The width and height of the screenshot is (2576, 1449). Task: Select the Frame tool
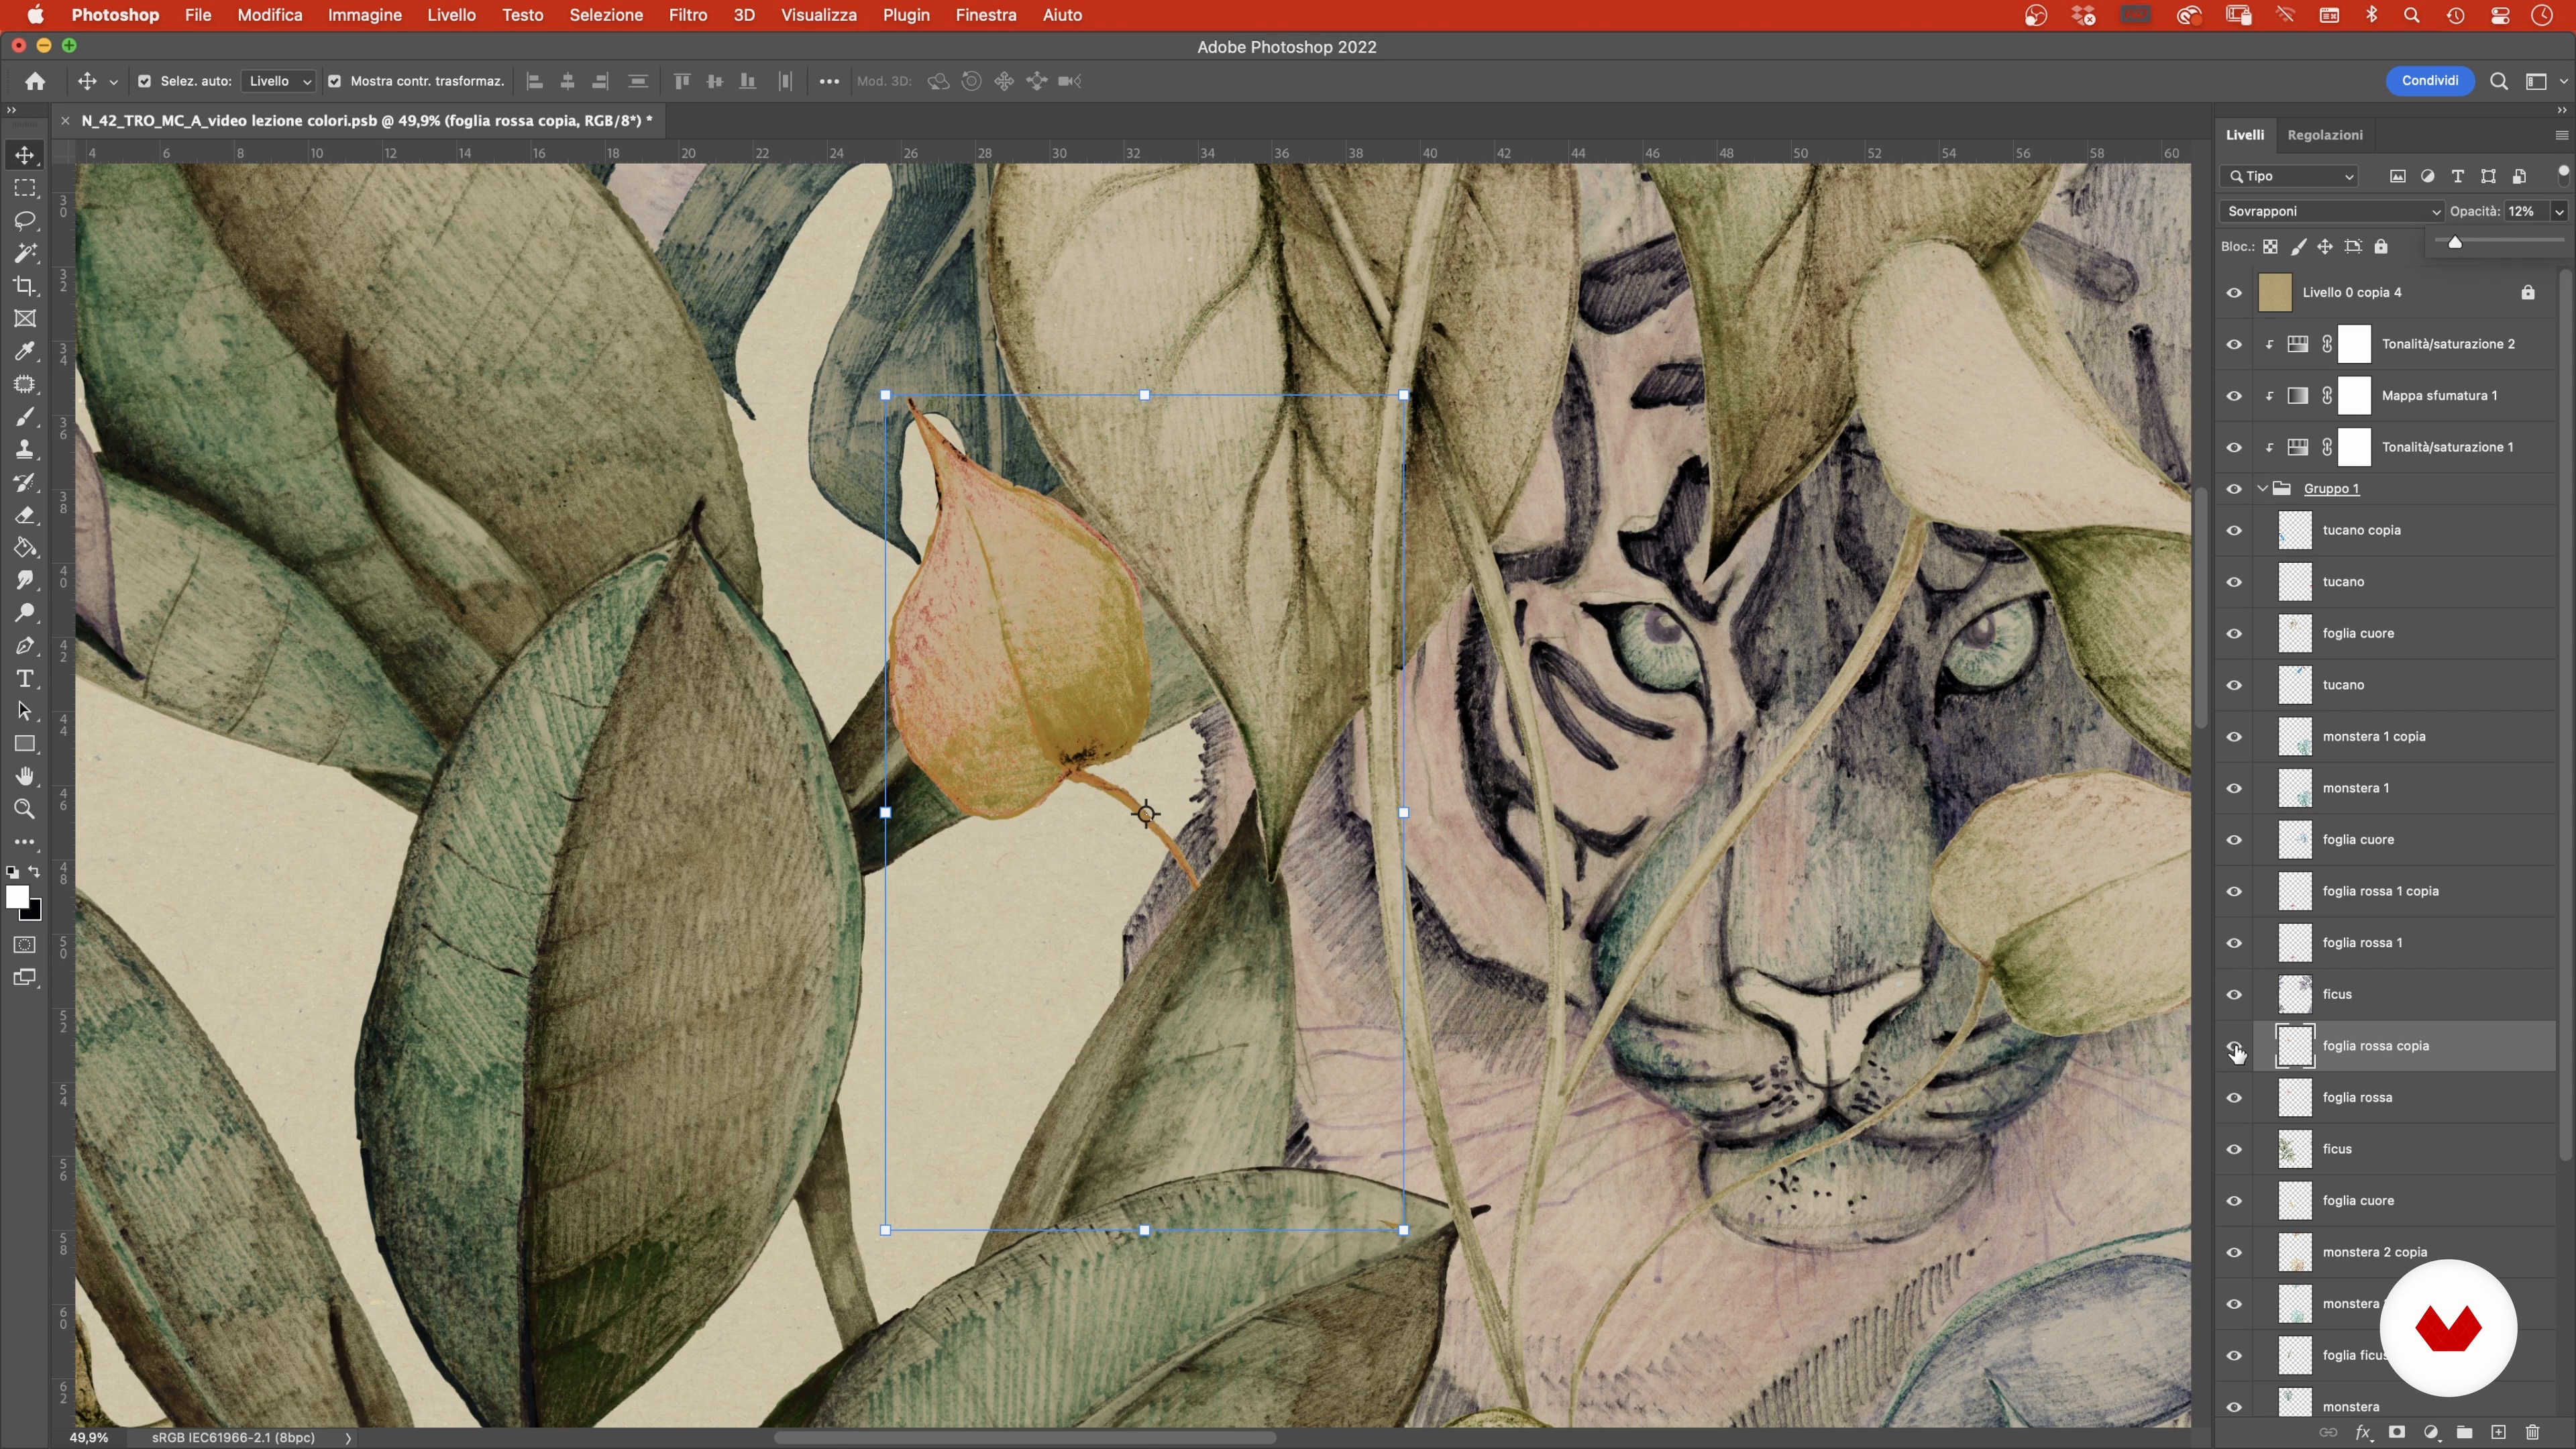(25, 319)
